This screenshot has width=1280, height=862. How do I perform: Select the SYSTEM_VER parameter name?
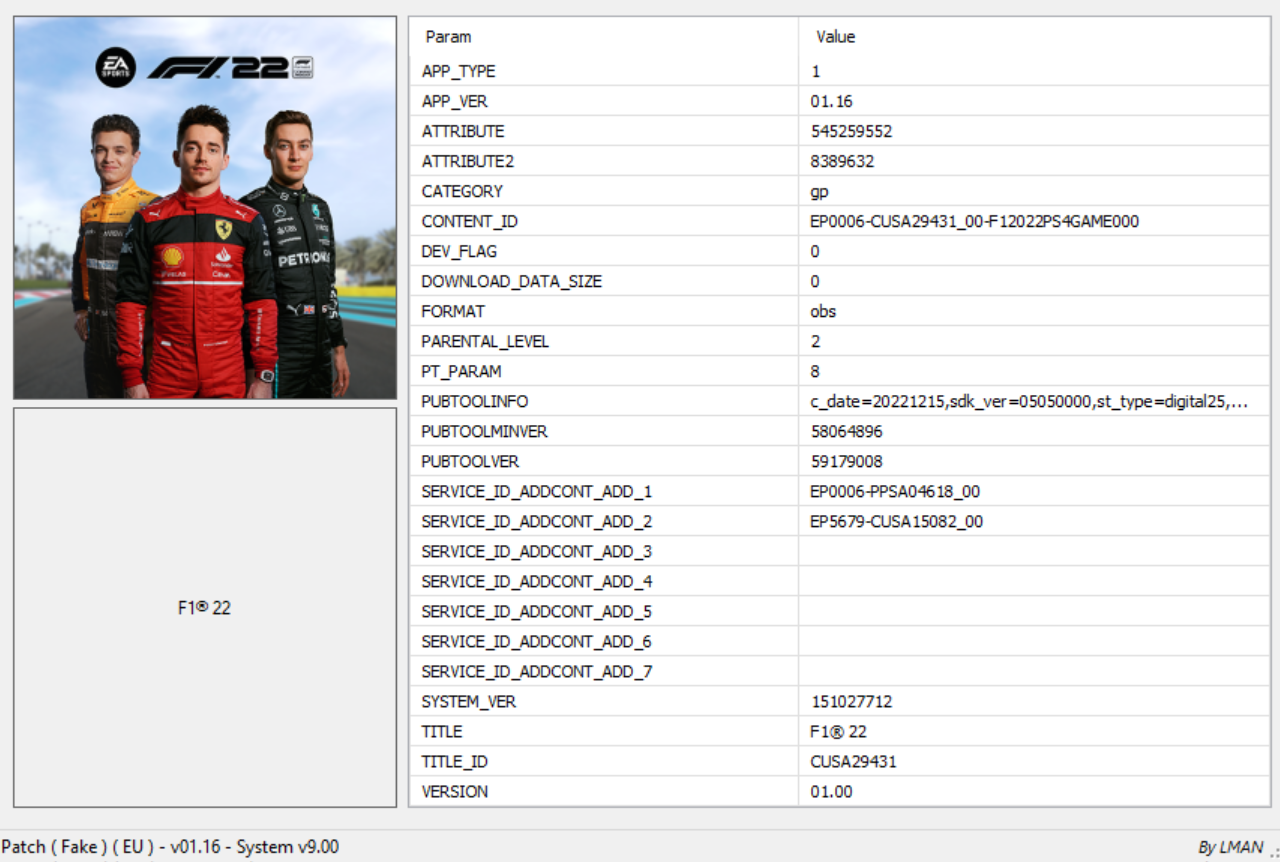[x=468, y=701]
